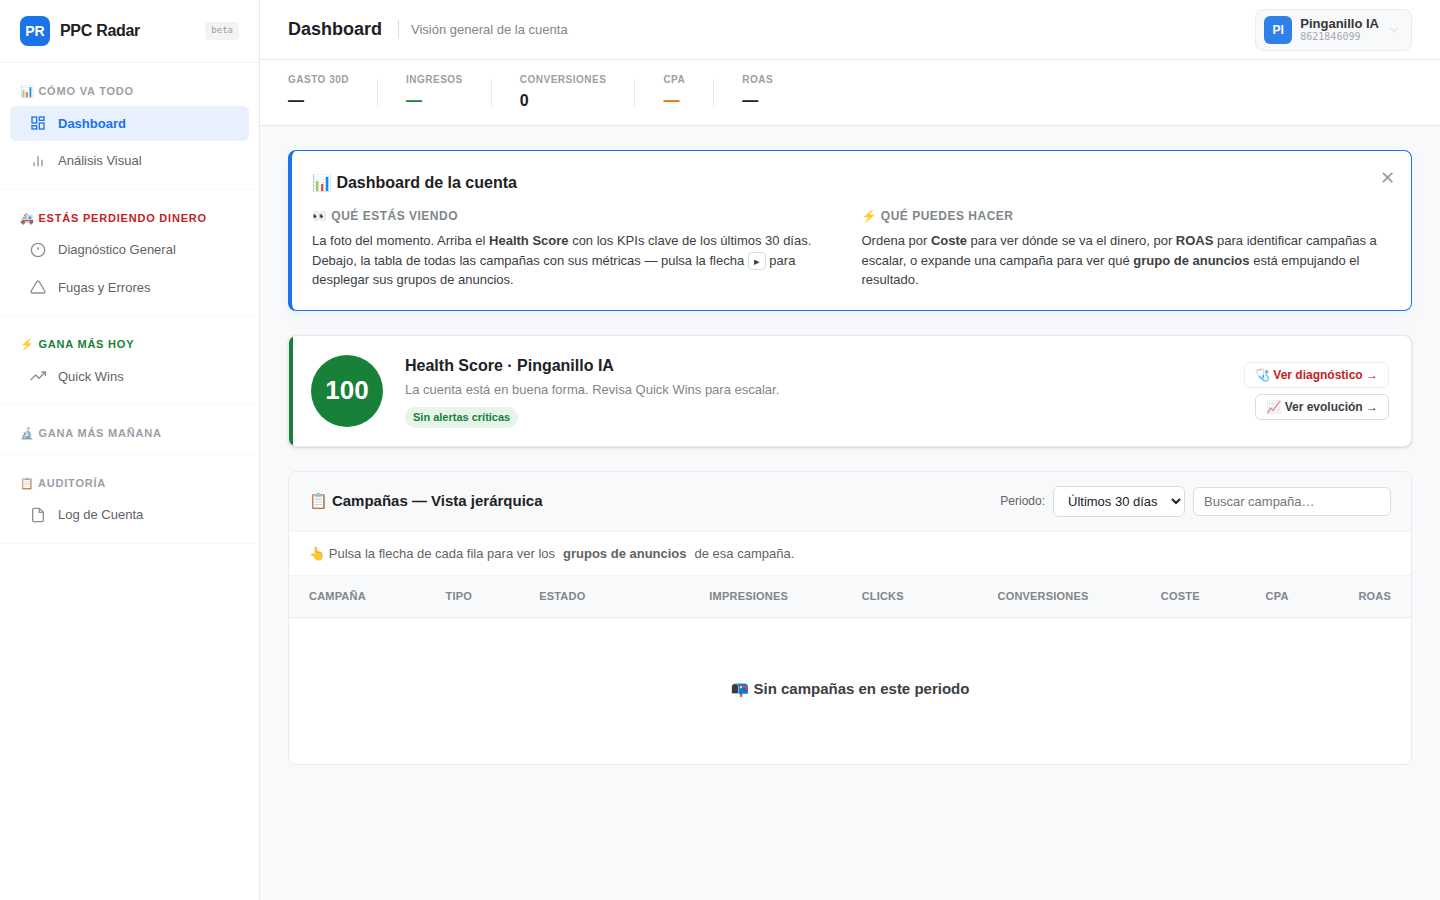The height and width of the screenshot is (900, 1440).
Task: Click the Dashboard grid icon in sidebar
Action: pos(38,123)
